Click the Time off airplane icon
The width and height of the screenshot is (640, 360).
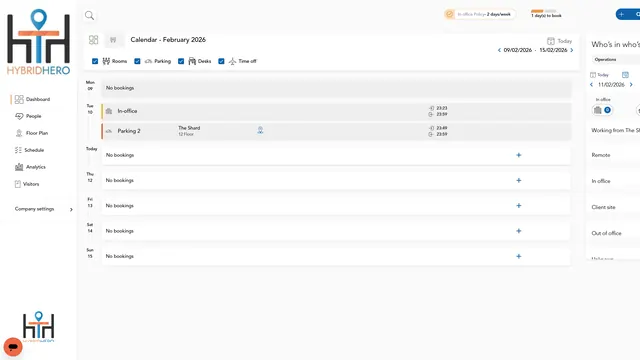232,61
